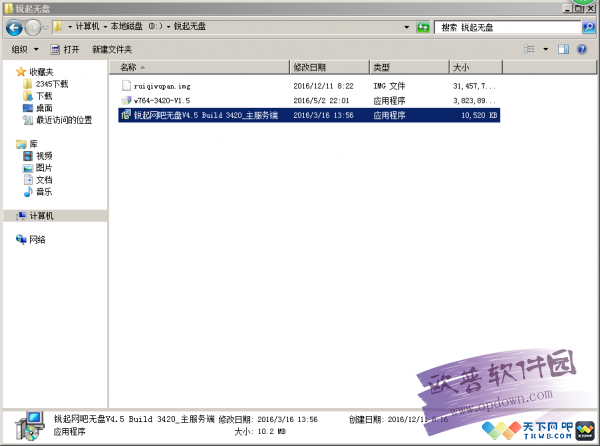The width and height of the screenshot is (600, 446).
Task: Open the 音乐 library
Action: pyautogui.click(x=44, y=192)
